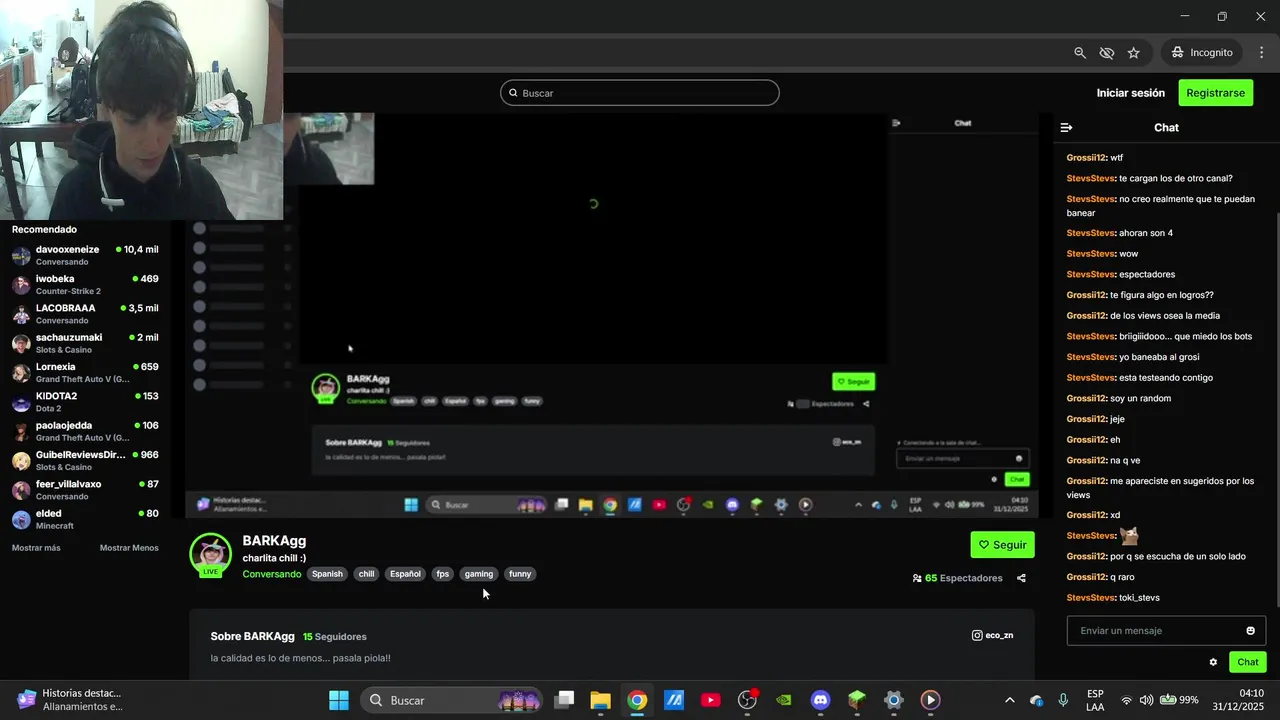Focus the Buscar search field at the top
1280x720 pixels.
point(640,93)
